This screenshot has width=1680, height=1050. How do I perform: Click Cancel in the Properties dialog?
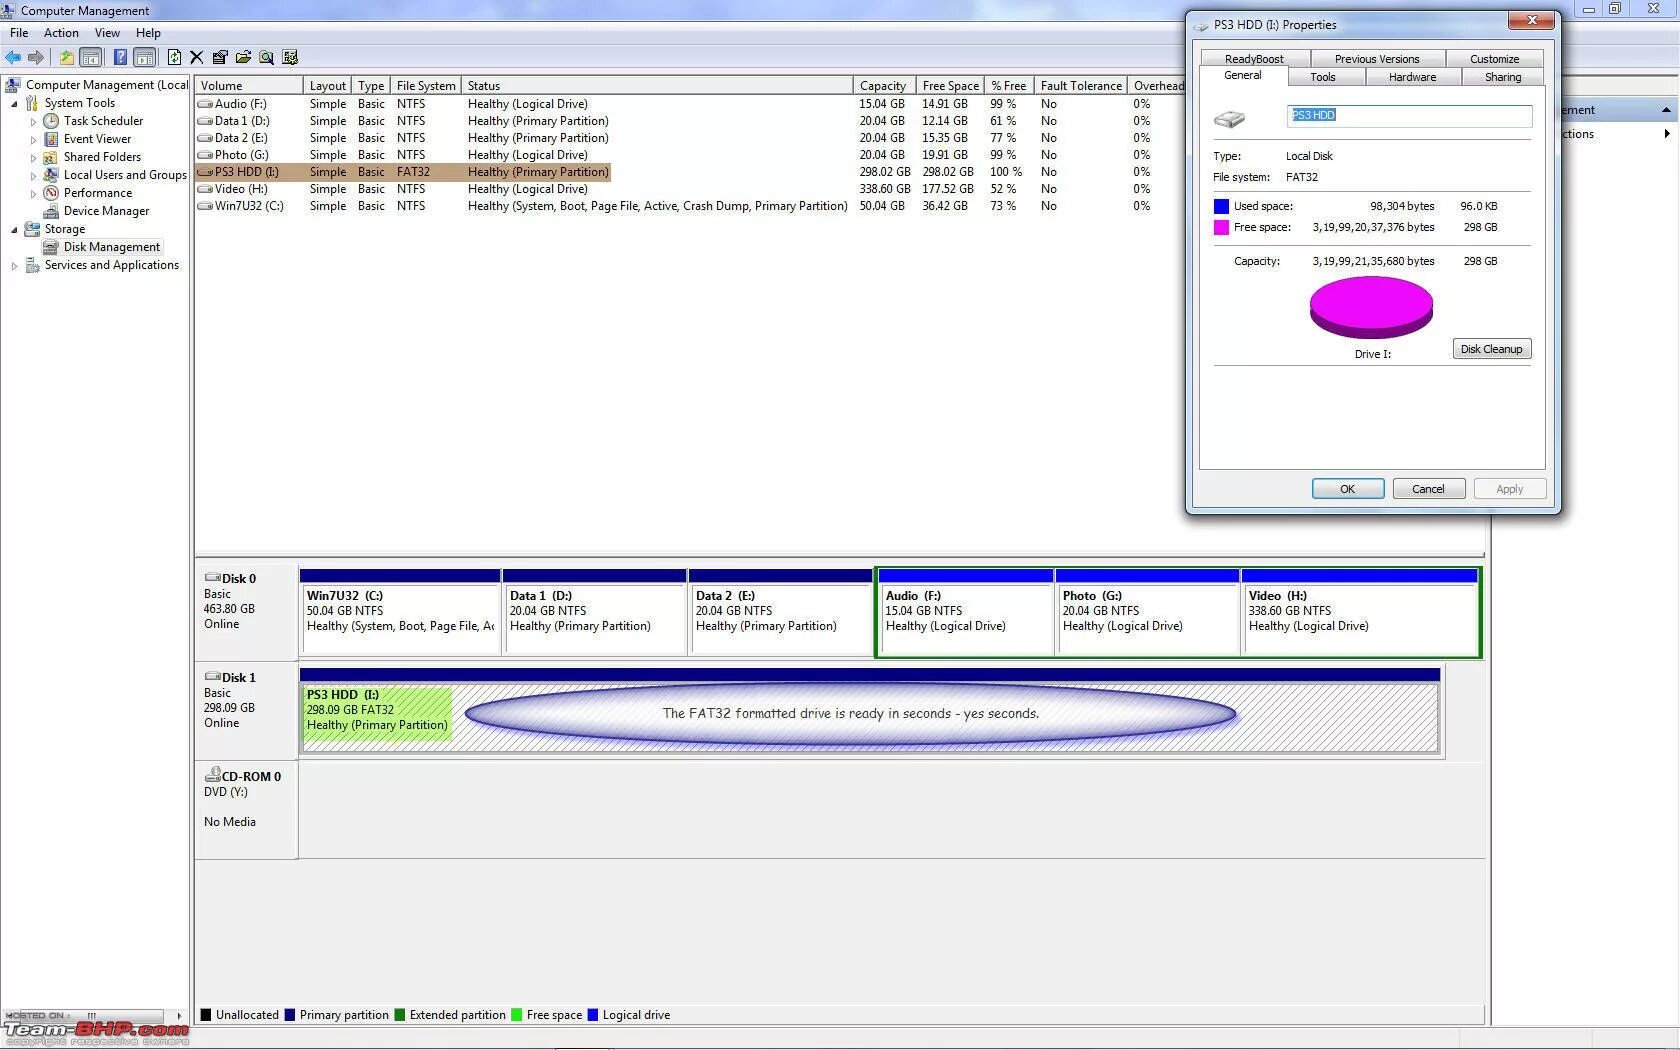1428,489
